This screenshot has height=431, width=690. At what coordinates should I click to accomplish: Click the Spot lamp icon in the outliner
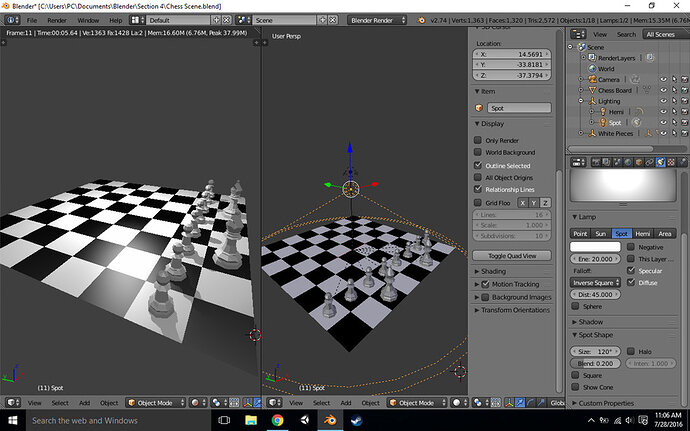[x=601, y=122]
